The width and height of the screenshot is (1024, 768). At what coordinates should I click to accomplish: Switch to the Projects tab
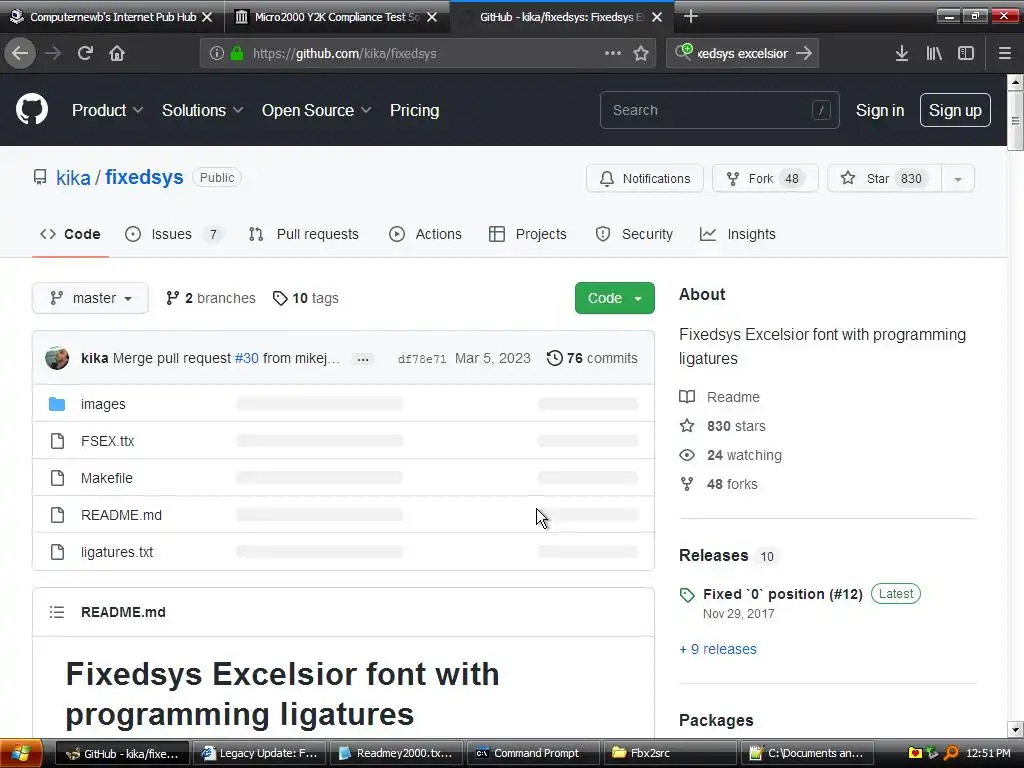tap(528, 234)
